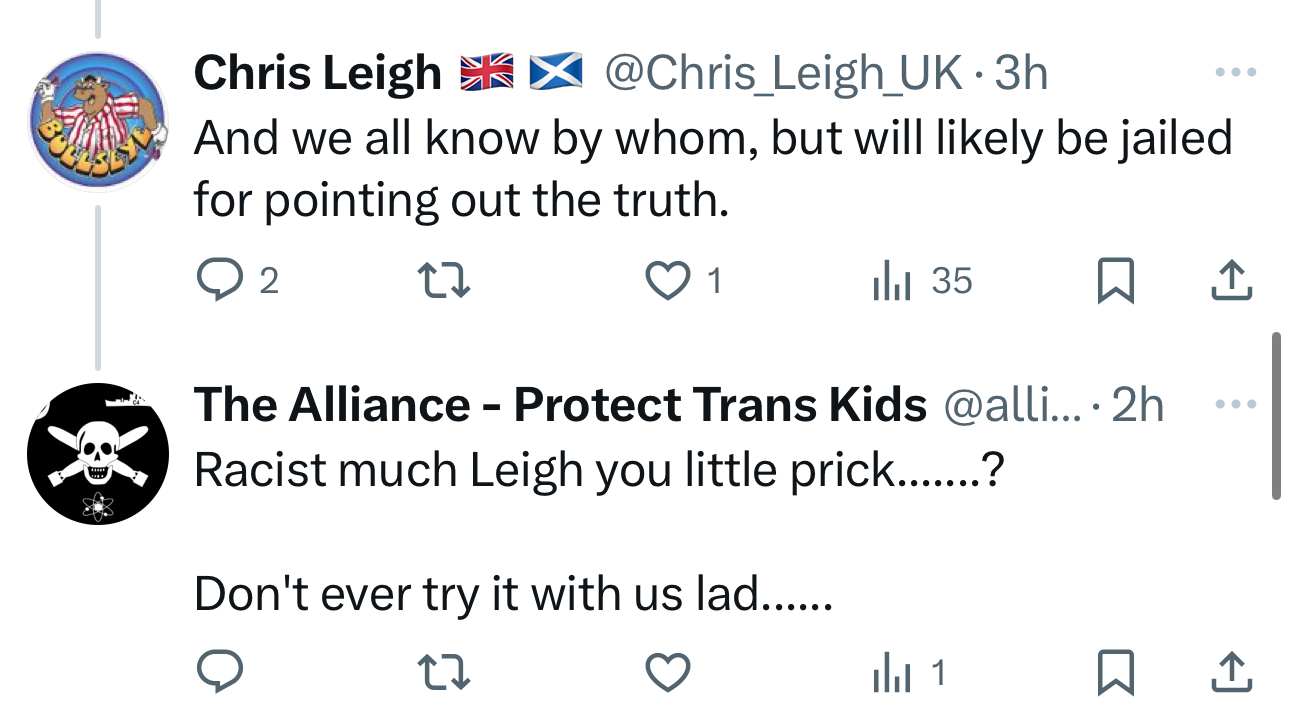
Task: Like Chris Leigh's tweet
Action: click(x=667, y=281)
